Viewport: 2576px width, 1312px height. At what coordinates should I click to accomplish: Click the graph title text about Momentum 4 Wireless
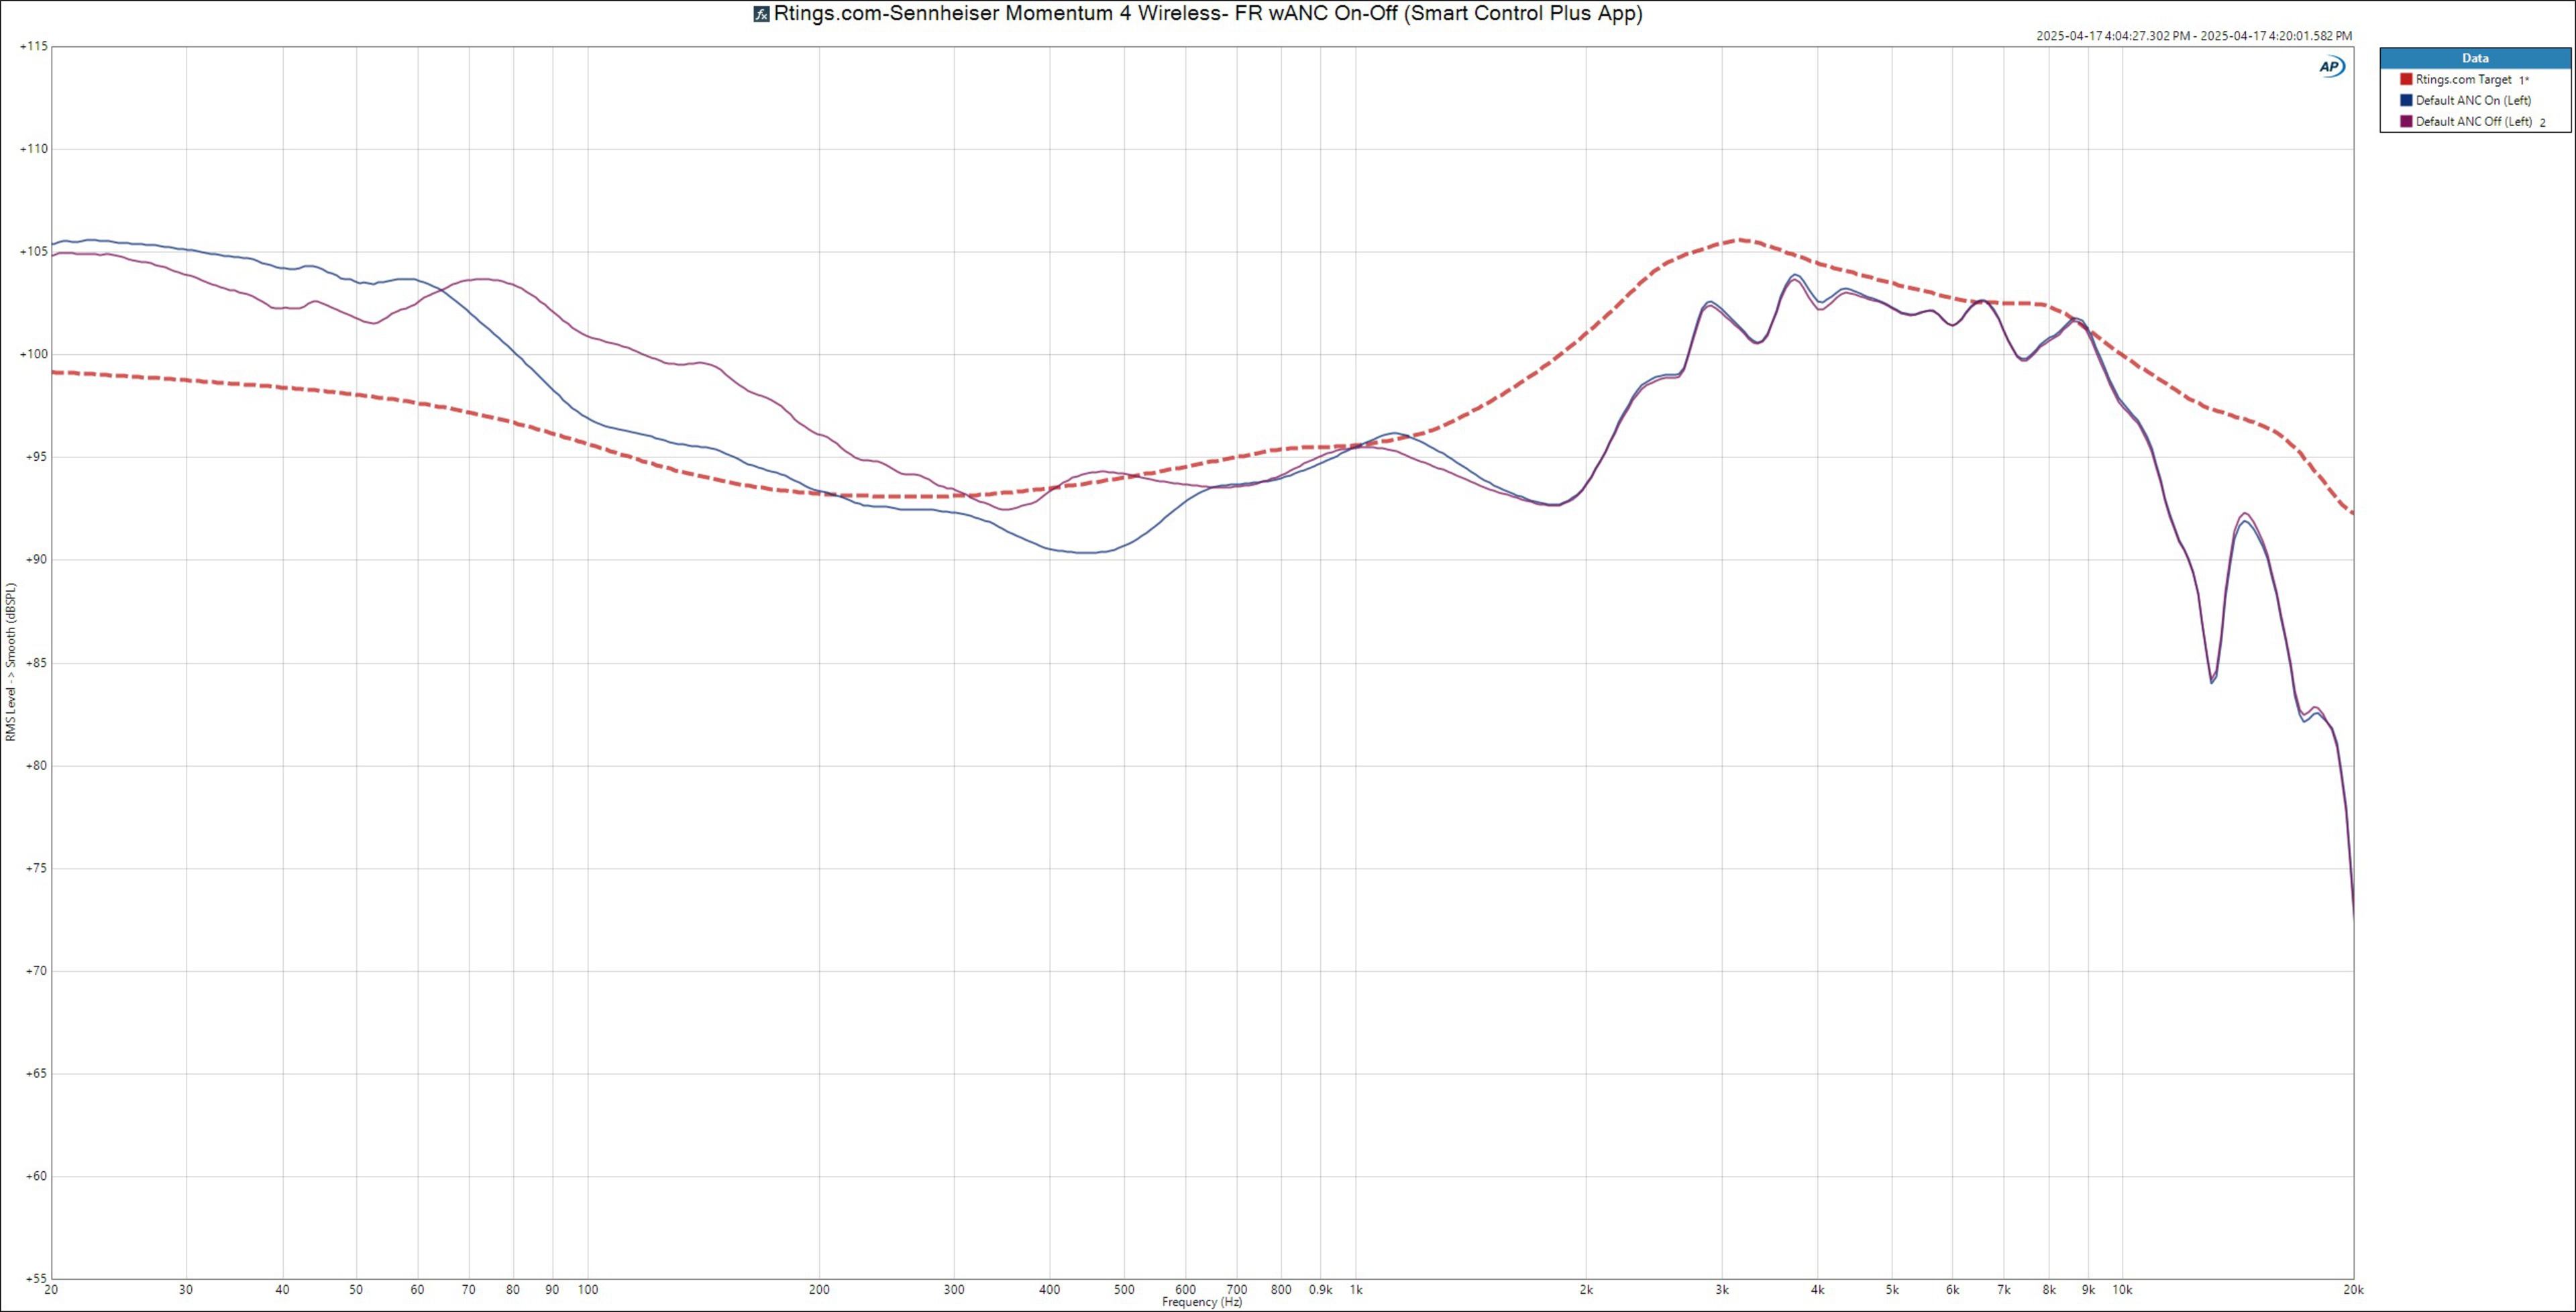tap(1207, 14)
